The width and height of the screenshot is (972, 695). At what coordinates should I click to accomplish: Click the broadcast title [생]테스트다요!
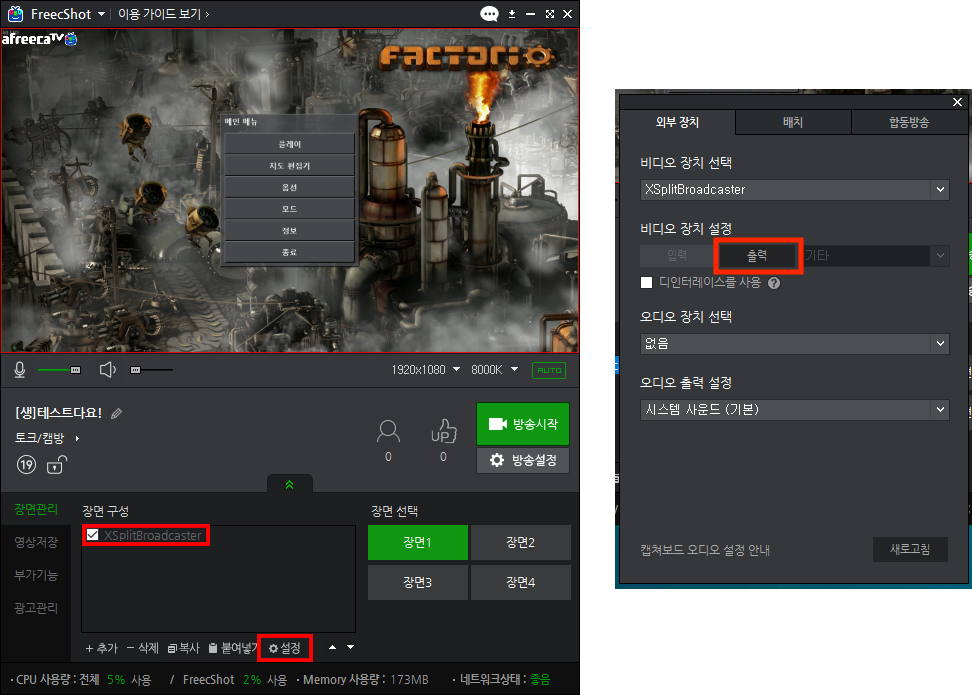click(x=58, y=413)
